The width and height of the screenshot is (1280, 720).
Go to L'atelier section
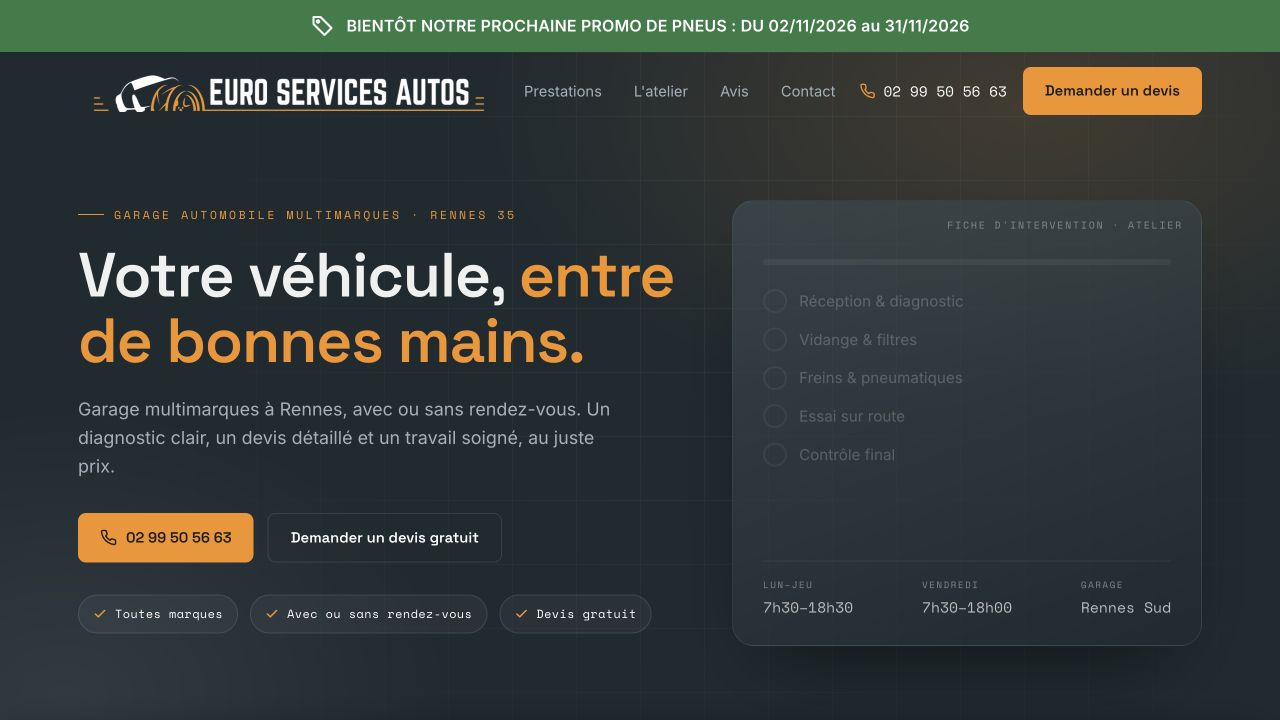click(661, 91)
